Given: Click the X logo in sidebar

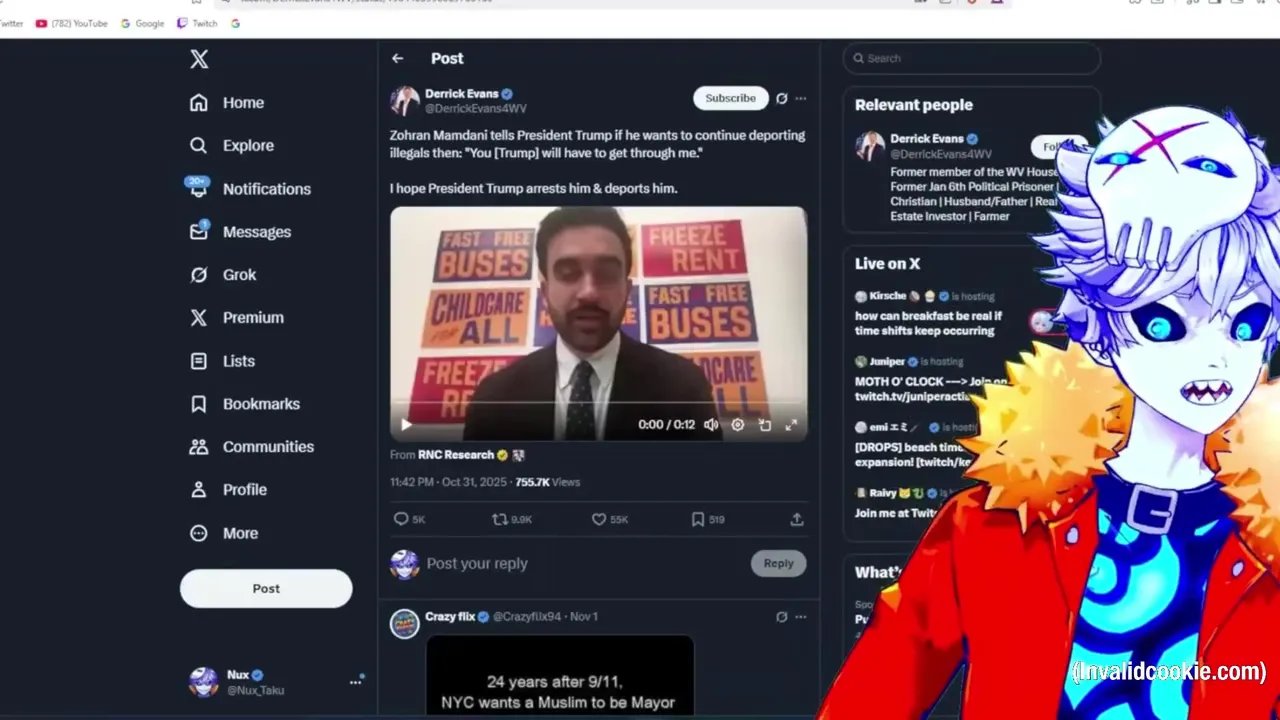Looking at the screenshot, I should pos(199,59).
